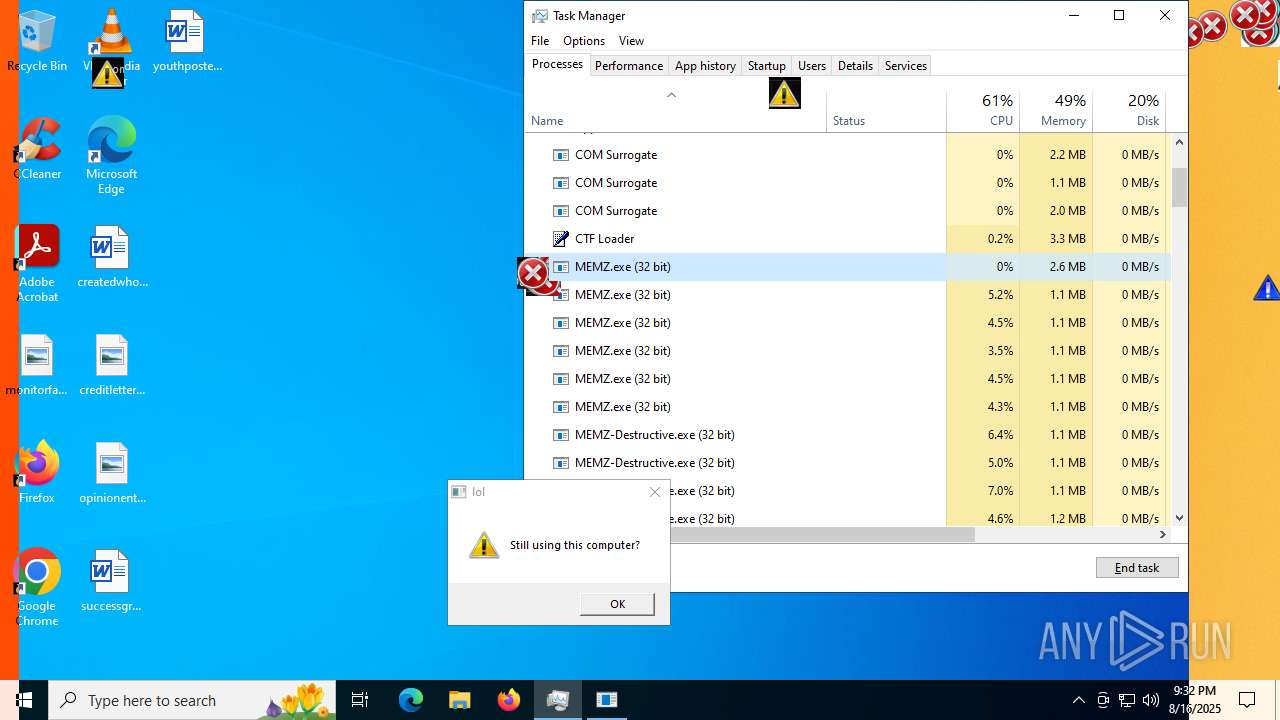Select the CTF Loader process row
The image size is (1280, 720).
tap(846, 239)
